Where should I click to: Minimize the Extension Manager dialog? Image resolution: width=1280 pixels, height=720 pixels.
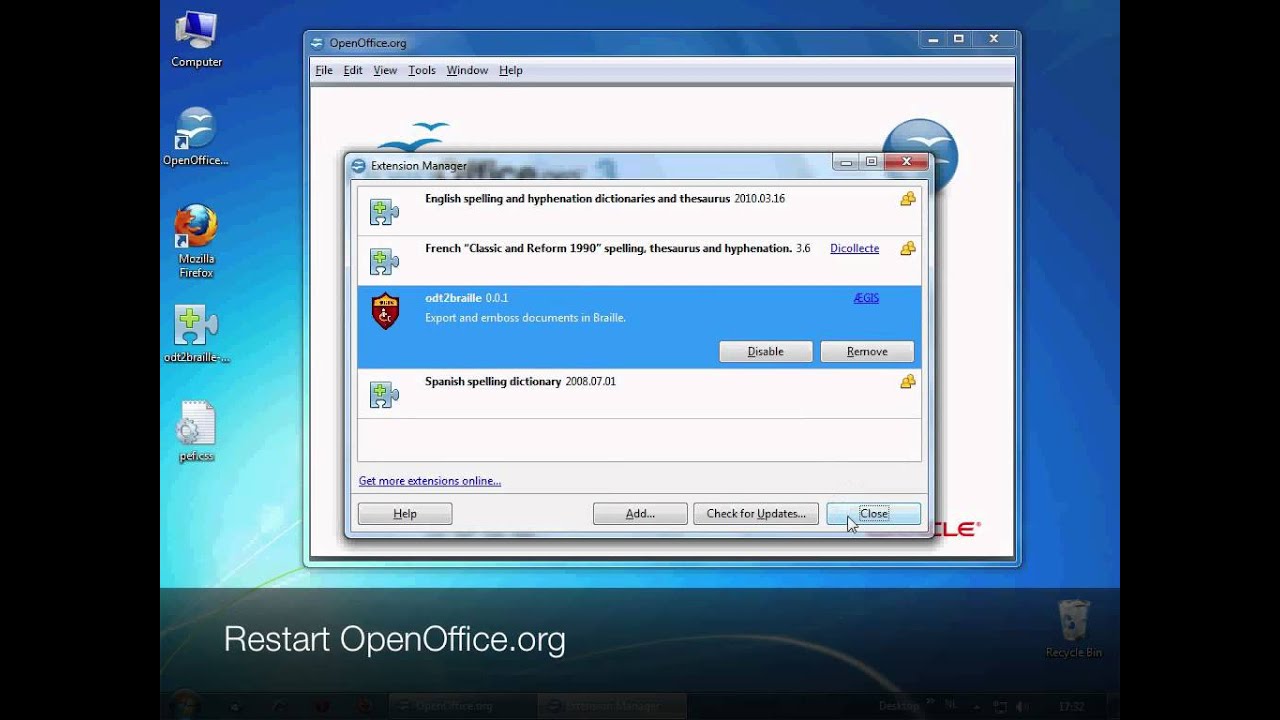pos(846,162)
